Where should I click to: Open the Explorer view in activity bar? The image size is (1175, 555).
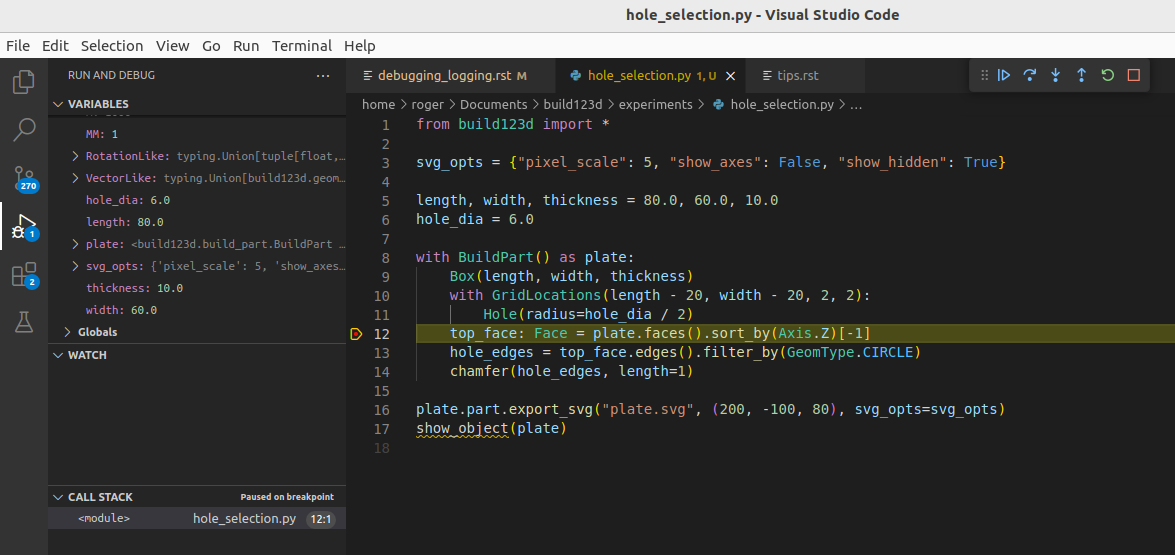[23, 81]
